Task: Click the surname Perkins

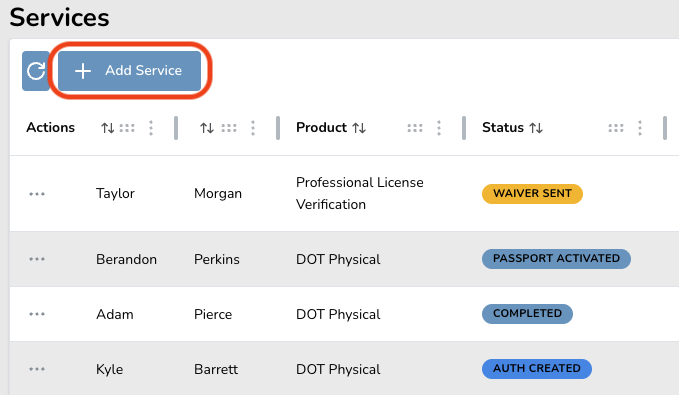Action: point(217,259)
